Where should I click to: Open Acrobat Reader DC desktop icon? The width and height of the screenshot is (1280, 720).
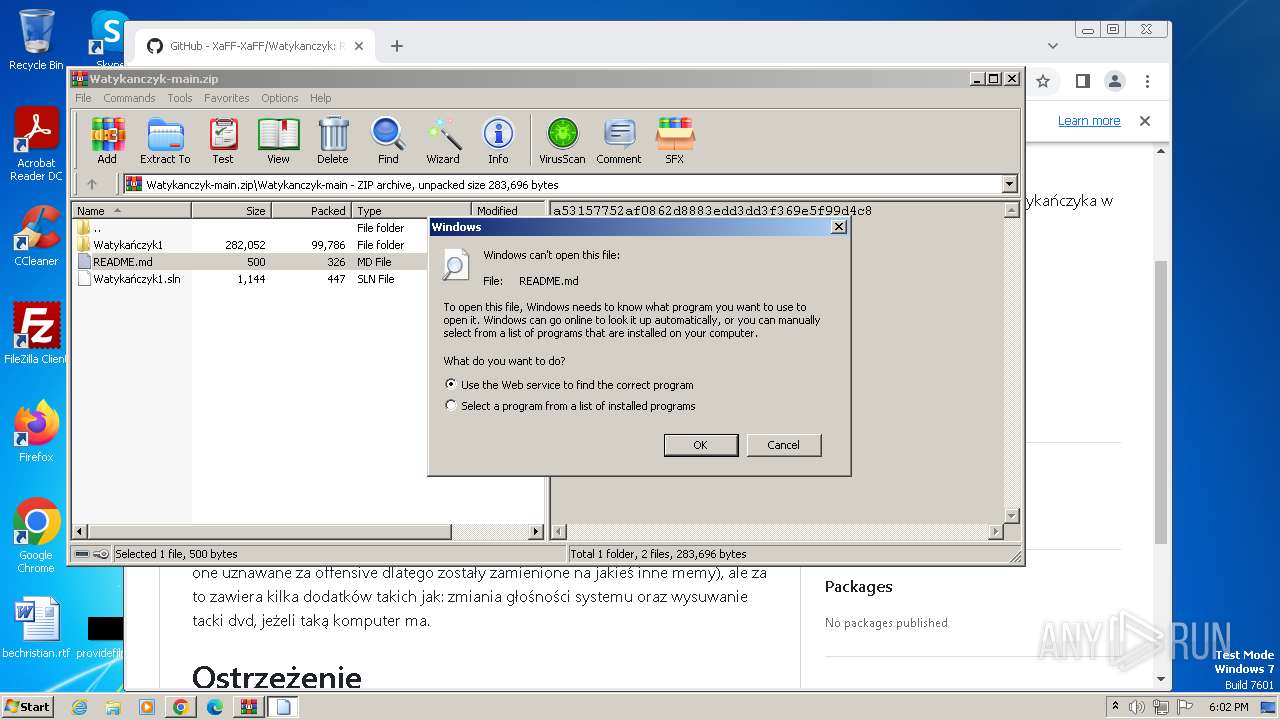(36, 145)
